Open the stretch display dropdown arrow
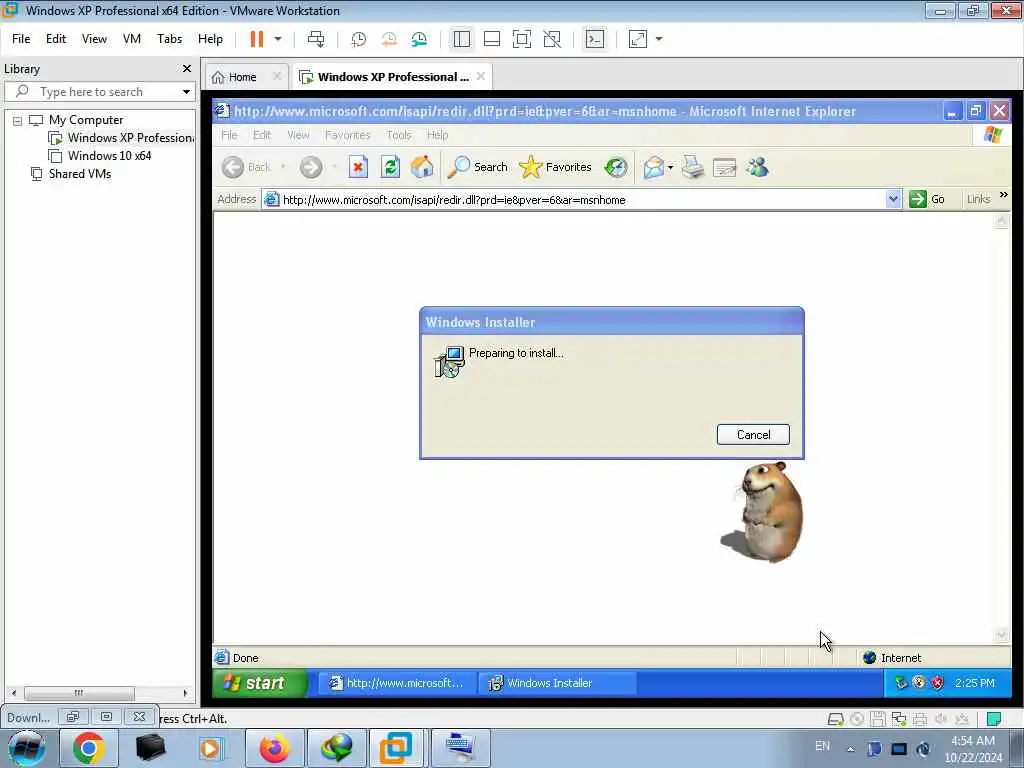Image resolution: width=1024 pixels, height=768 pixels. (659, 39)
